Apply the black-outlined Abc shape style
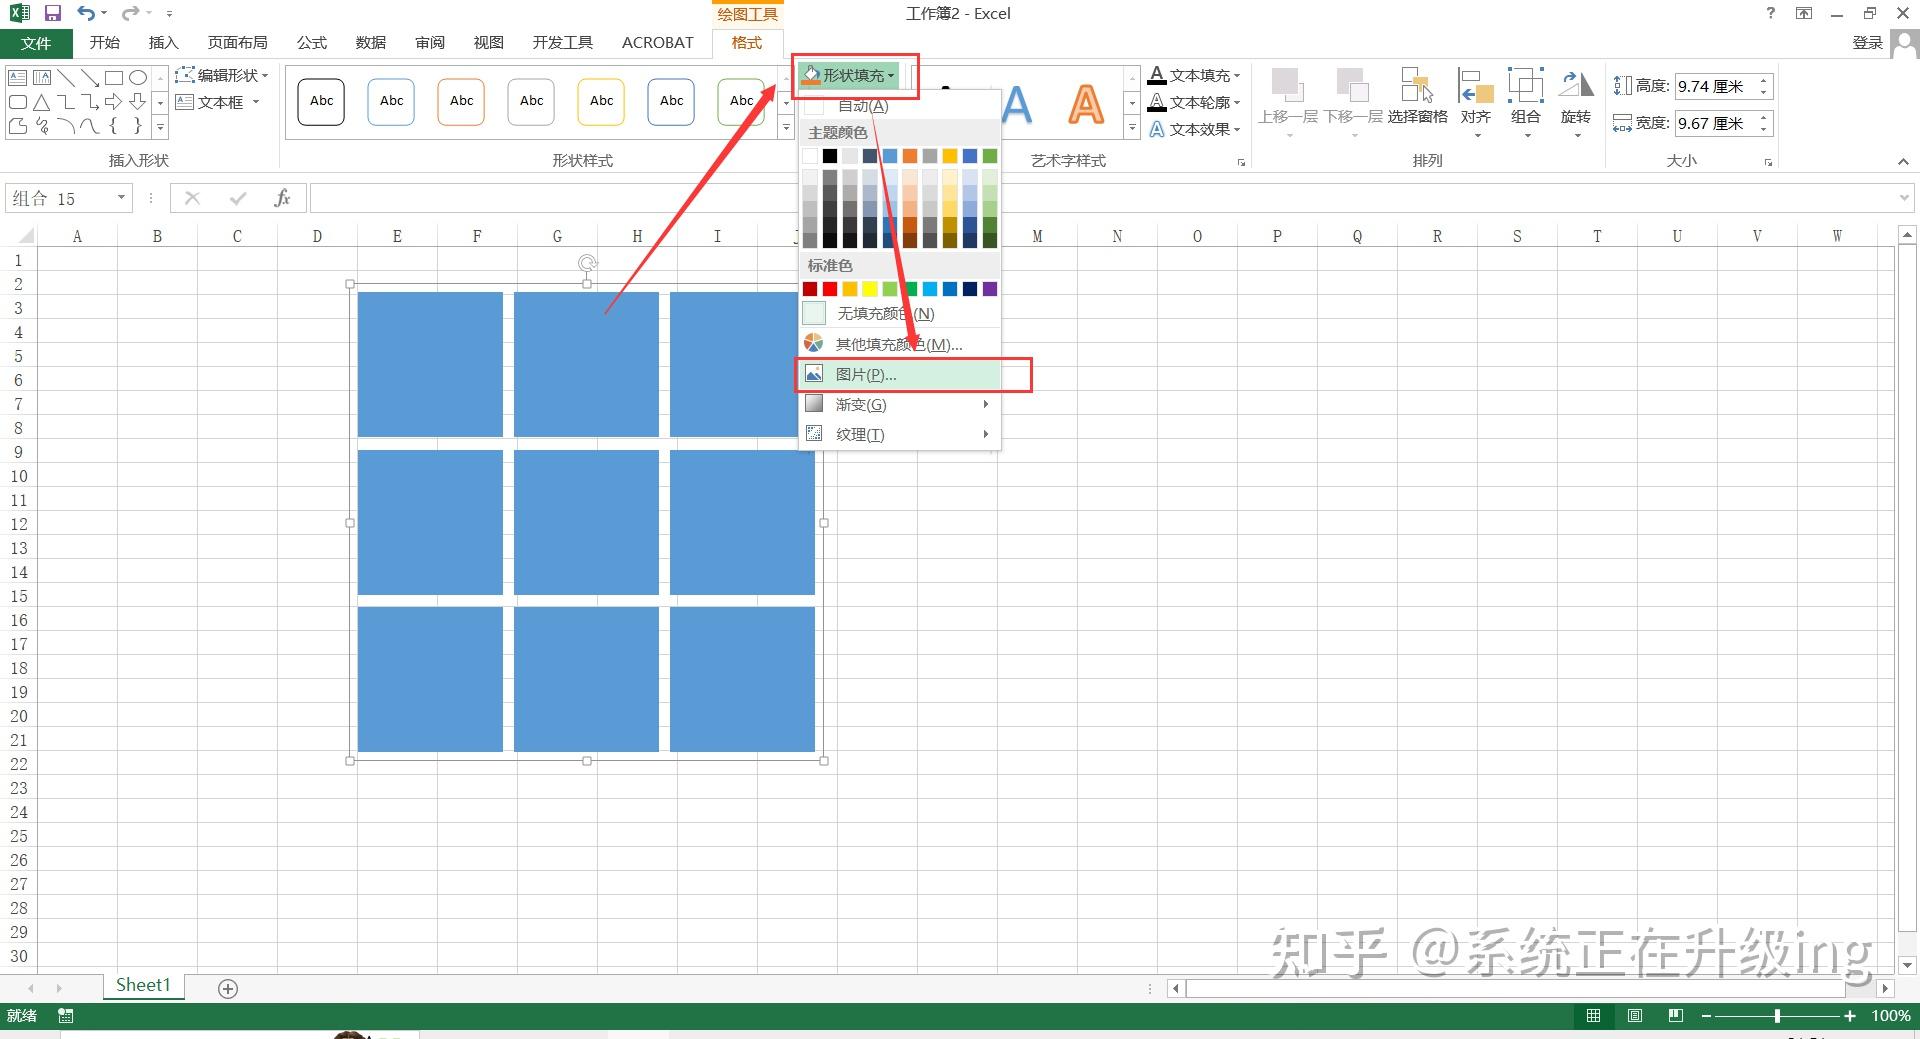This screenshot has width=1920, height=1039. (321, 102)
